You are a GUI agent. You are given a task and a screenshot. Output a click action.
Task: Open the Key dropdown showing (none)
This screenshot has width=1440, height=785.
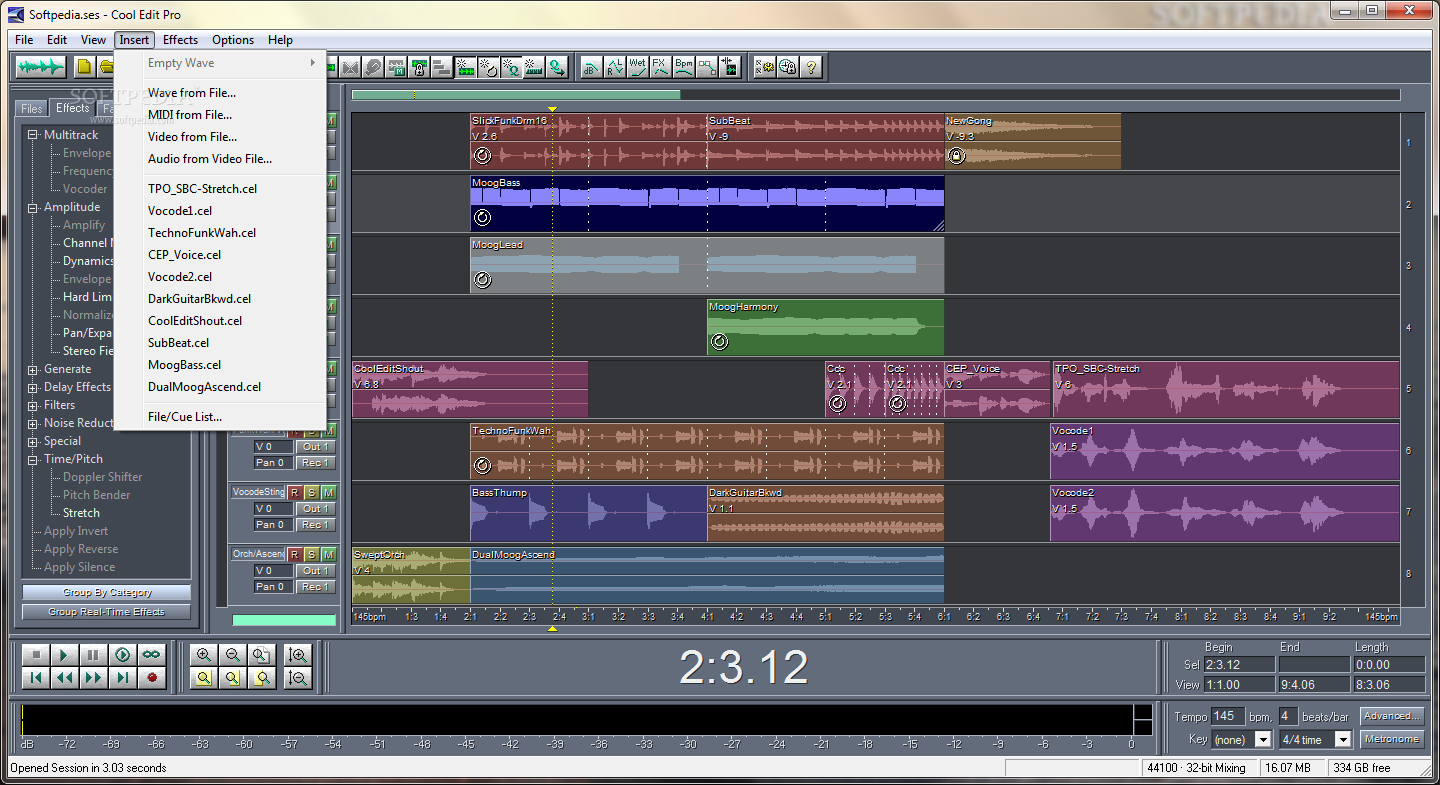tap(1263, 739)
